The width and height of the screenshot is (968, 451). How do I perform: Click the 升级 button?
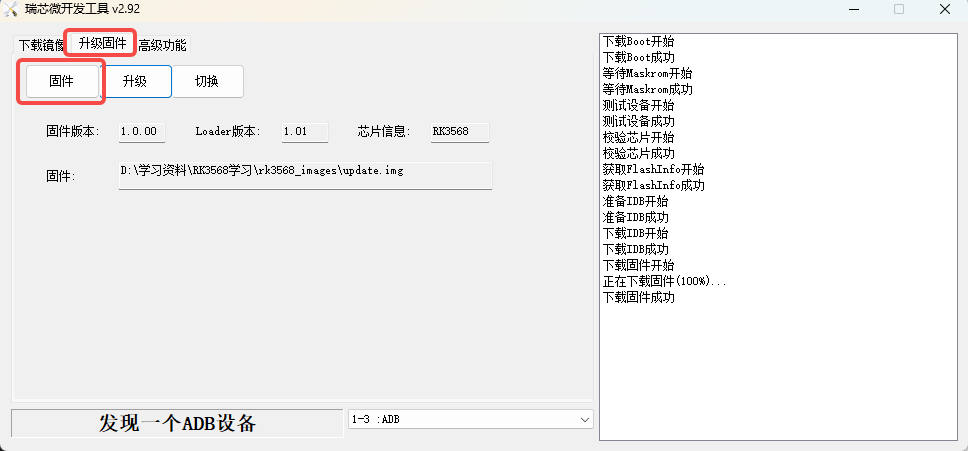135,81
